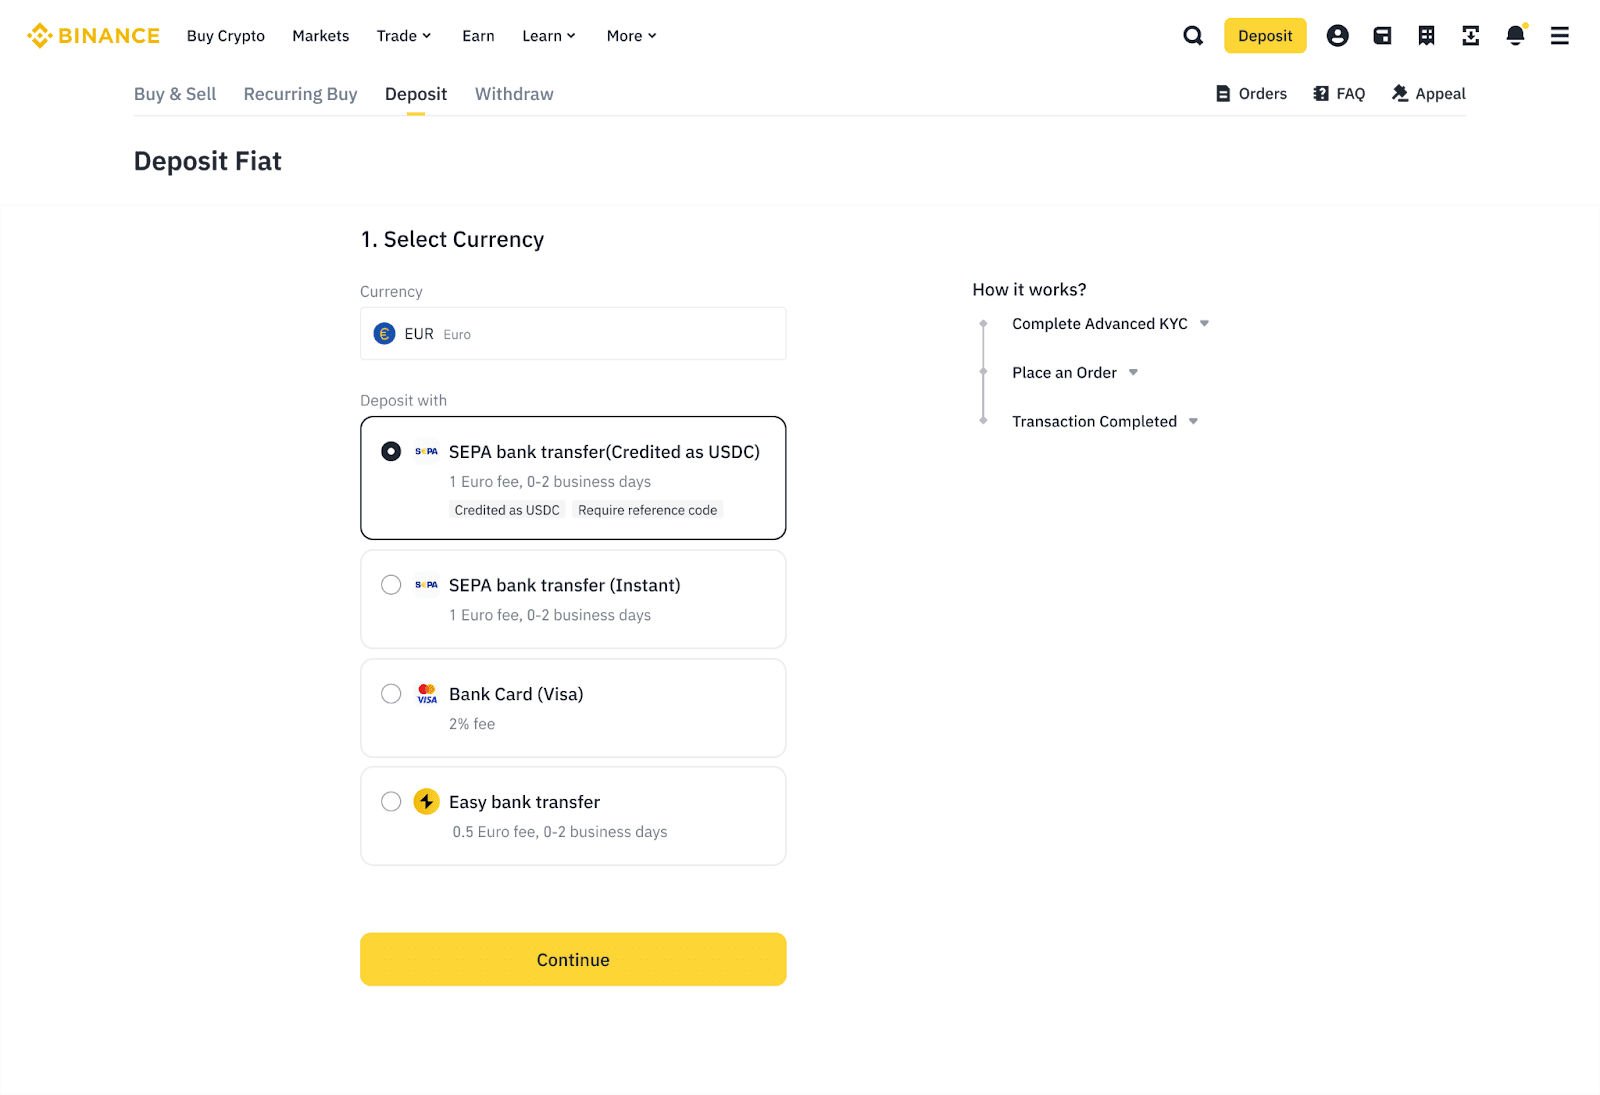The width and height of the screenshot is (1600, 1095).
Task: Open the hamburger menu icon
Action: click(1559, 36)
